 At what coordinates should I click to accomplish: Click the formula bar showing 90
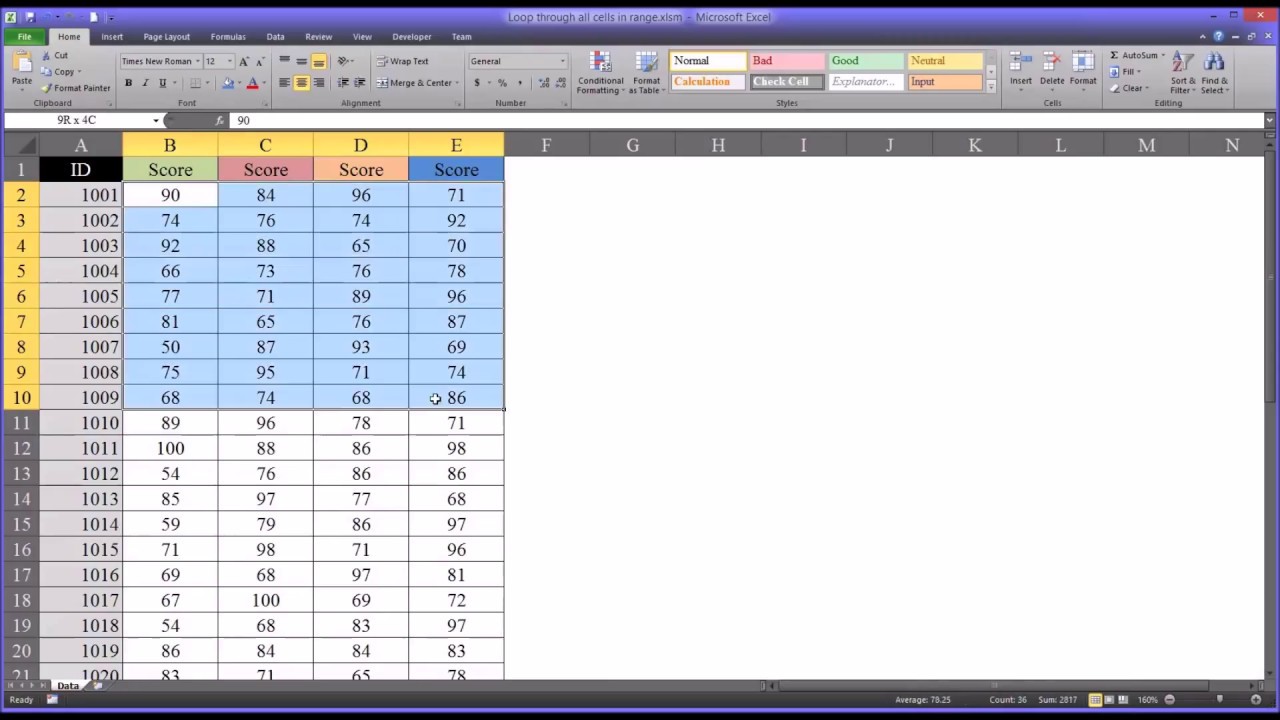[748, 120]
